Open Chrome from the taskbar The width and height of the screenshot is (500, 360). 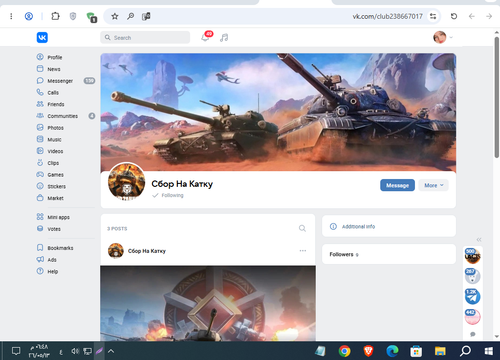point(344,351)
